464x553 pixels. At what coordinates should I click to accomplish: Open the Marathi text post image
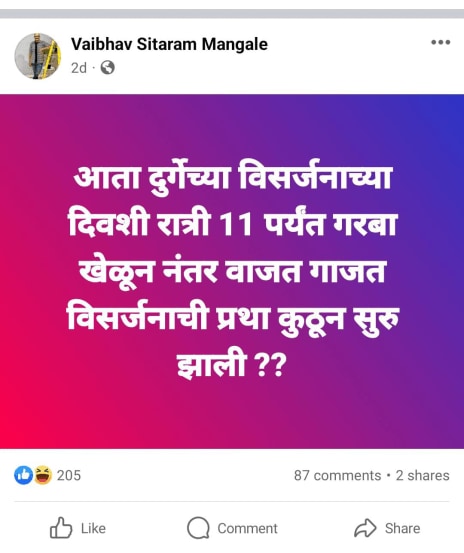click(232, 272)
